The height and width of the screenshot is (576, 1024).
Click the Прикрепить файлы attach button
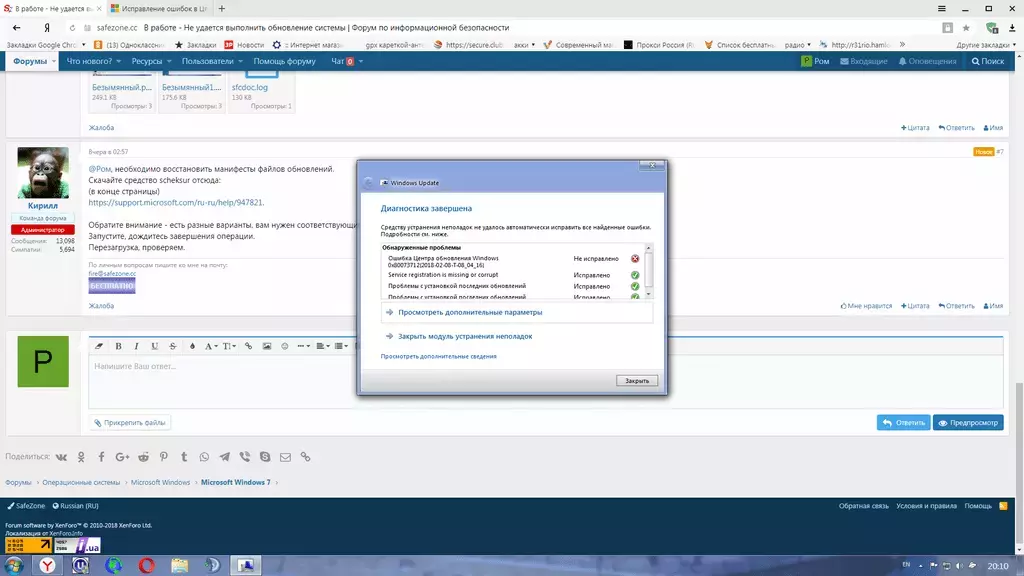pos(129,423)
